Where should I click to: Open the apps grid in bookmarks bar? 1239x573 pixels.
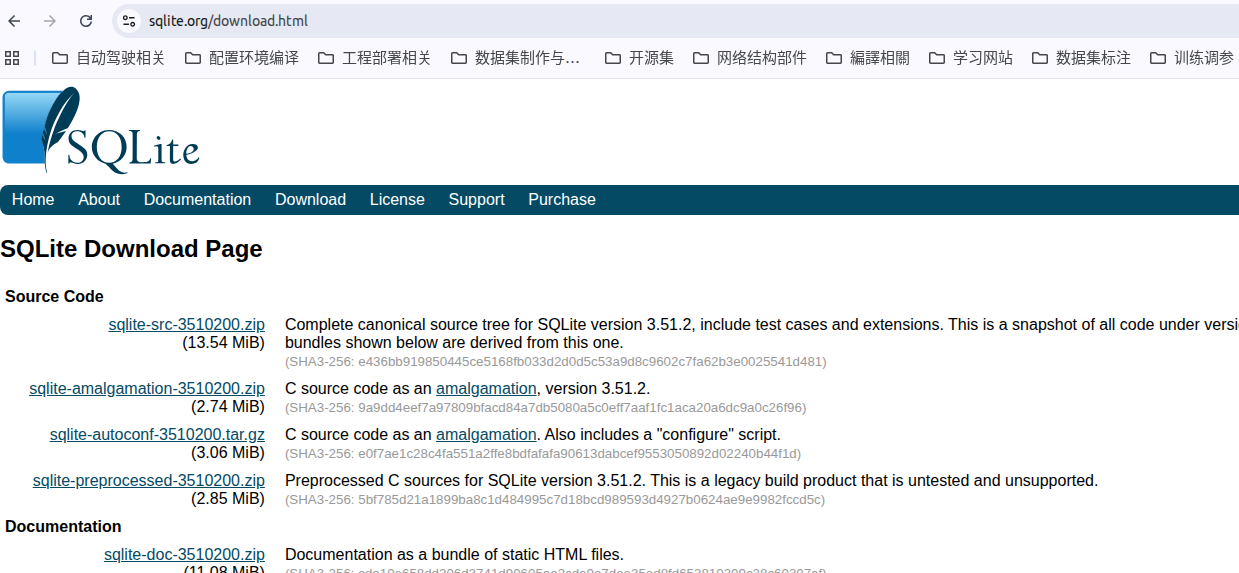(x=12, y=58)
